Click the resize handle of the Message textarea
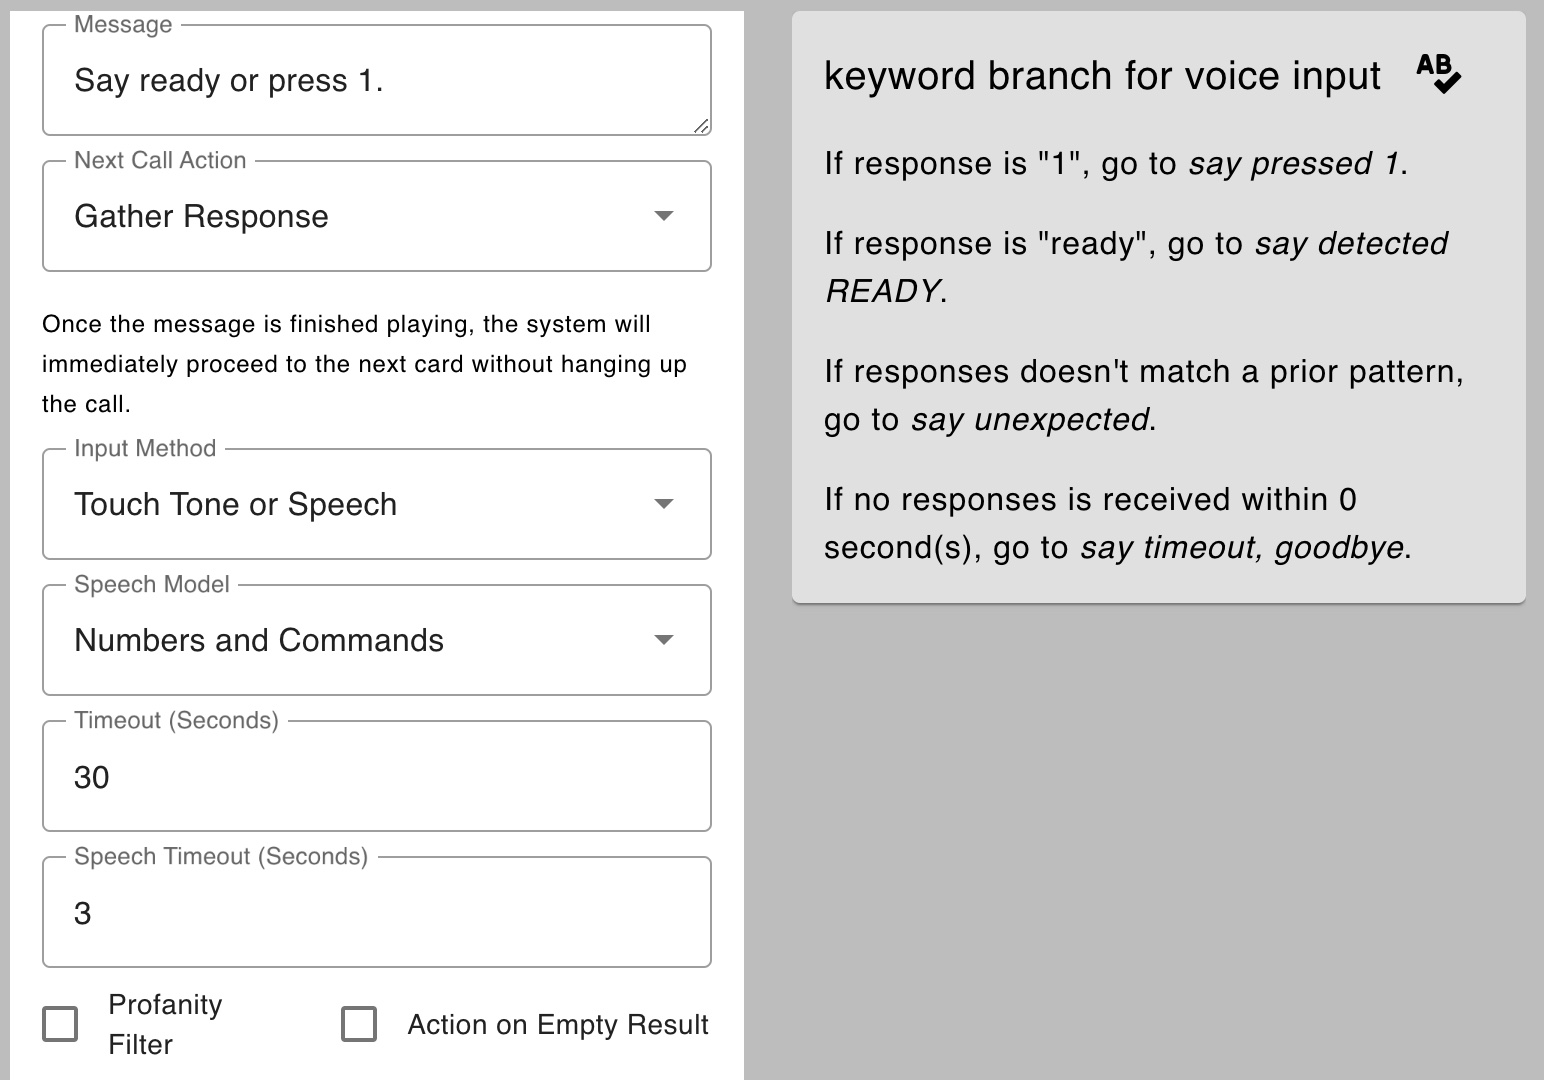 click(701, 125)
